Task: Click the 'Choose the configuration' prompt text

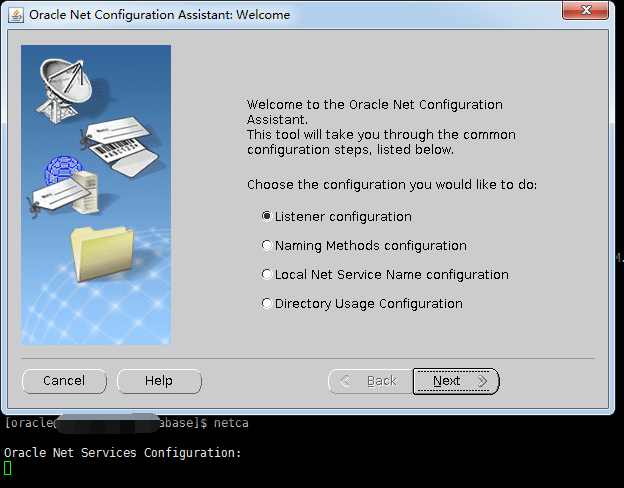Action: coord(392,185)
